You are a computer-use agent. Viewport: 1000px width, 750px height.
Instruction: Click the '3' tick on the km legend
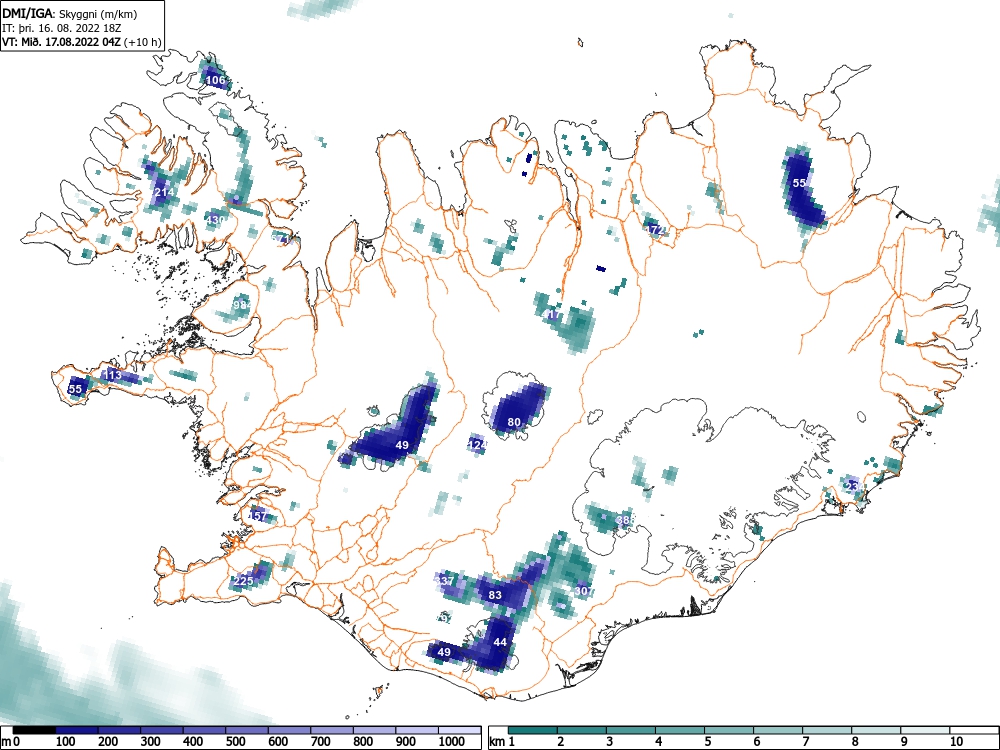click(x=610, y=742)
